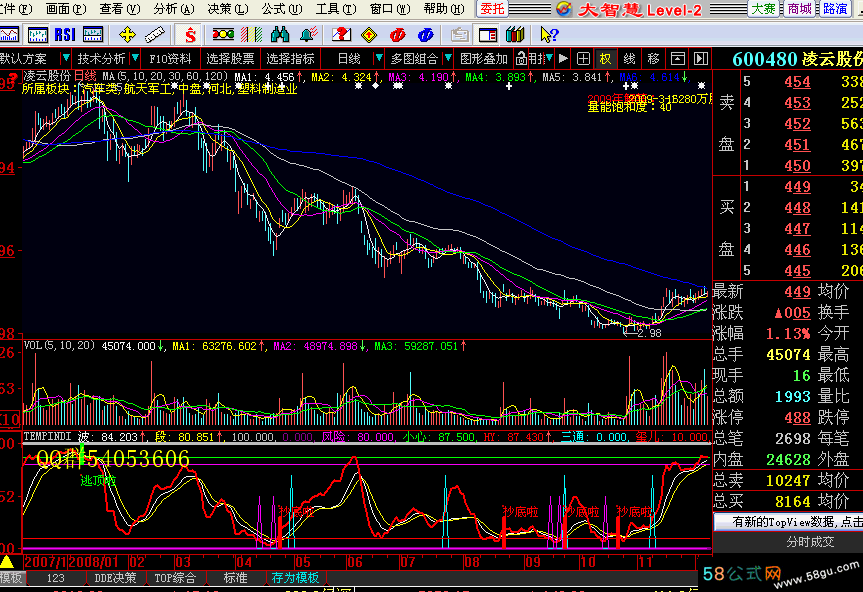Screen dimensions: 863x592
Task: Open the 分析(A) menu
Action: (x=174, y=9)
